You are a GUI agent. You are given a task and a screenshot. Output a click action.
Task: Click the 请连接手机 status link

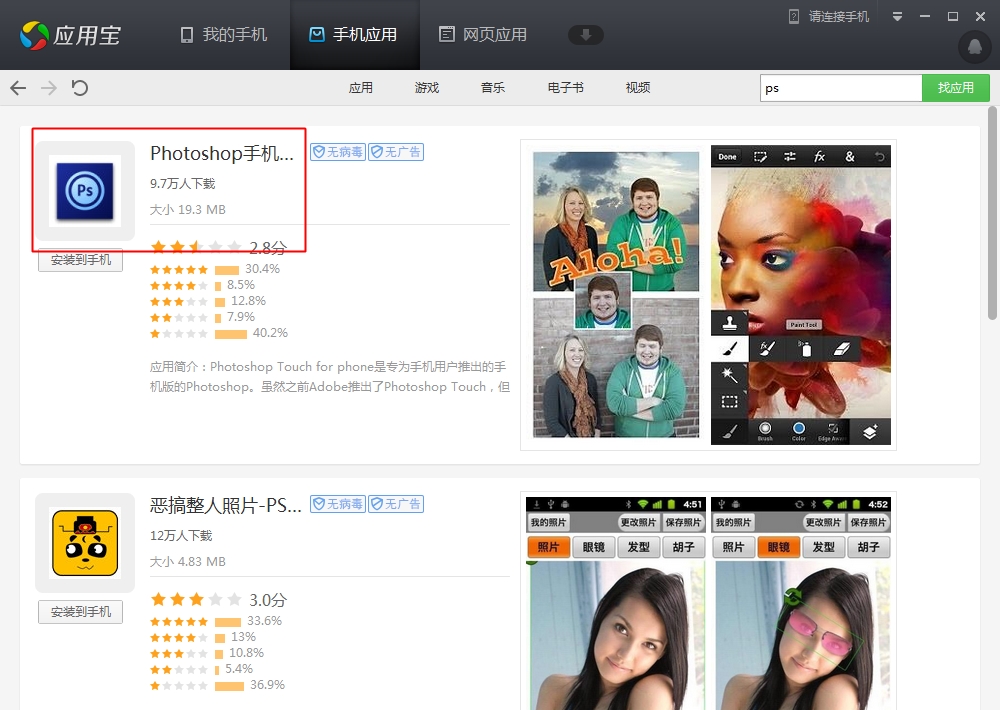pyautogui.click(x=829, y=17)
